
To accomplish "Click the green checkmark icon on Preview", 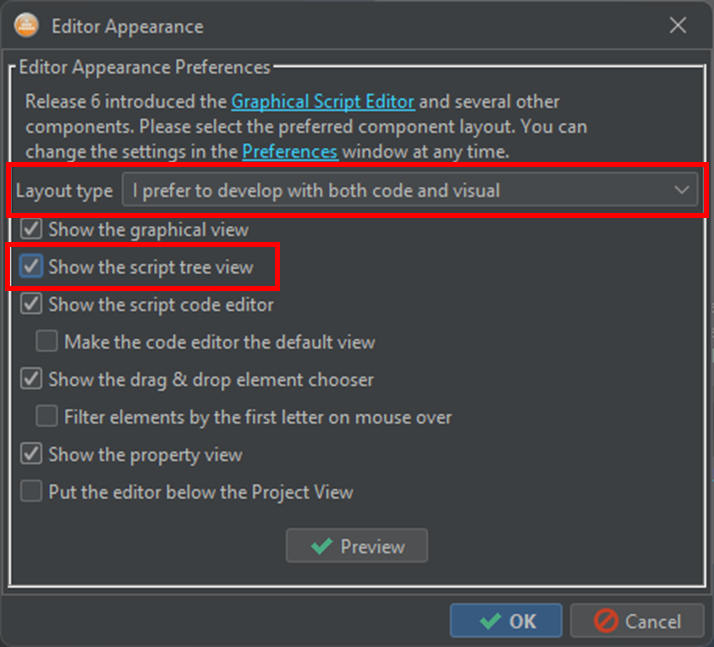I will click(x=322, y=547).
